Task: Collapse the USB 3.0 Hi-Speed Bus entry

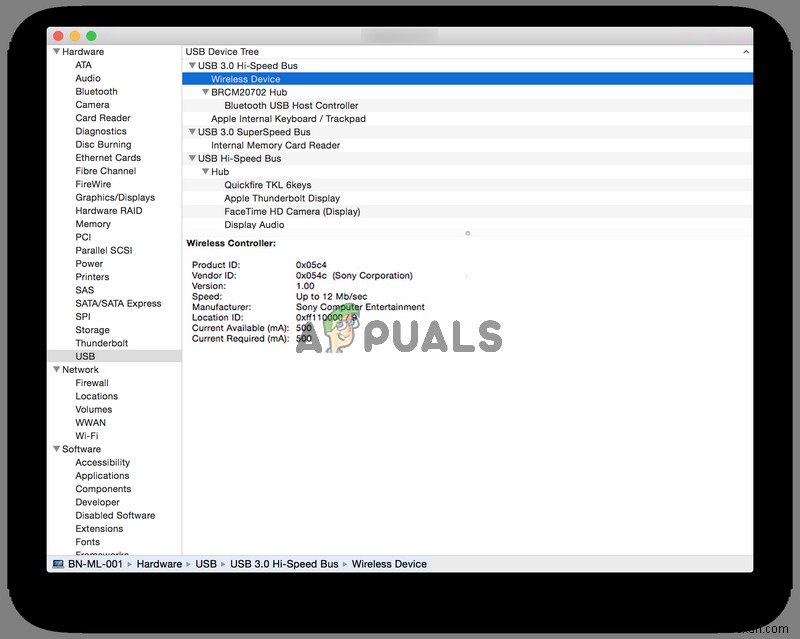Action: click(x=192, y=65)
